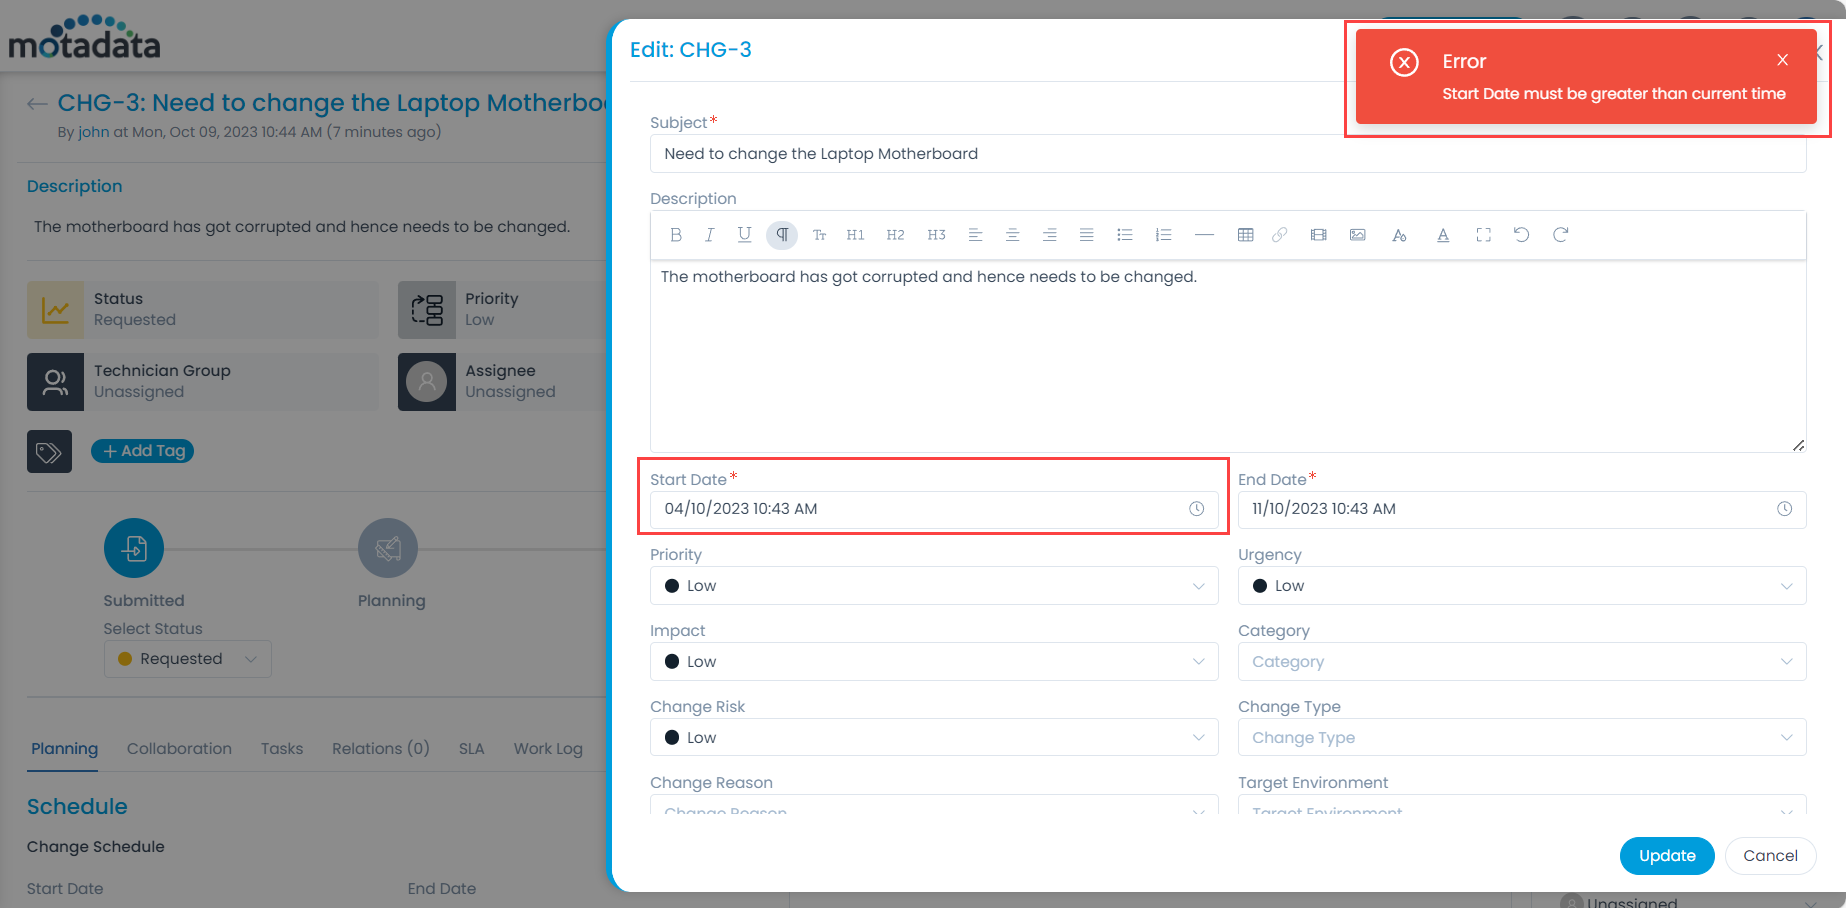
Task: Open the Urgency dropdown
Action: (x=1522, y=586)
